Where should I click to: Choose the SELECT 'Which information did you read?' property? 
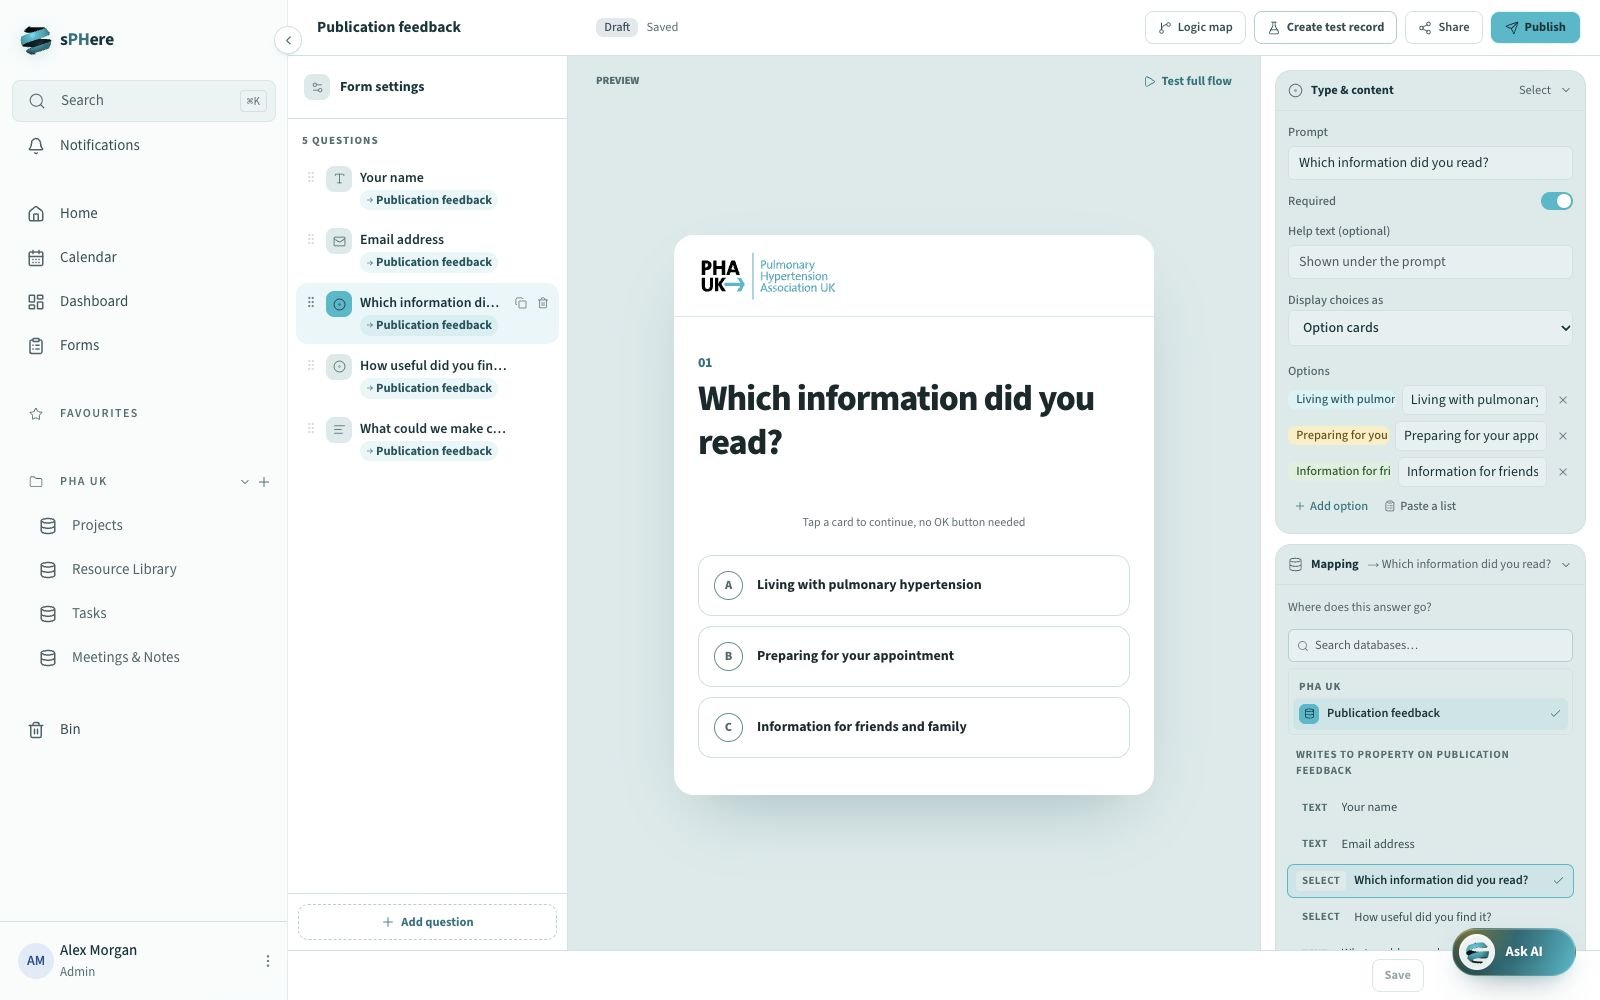[x=1430, y=880]
